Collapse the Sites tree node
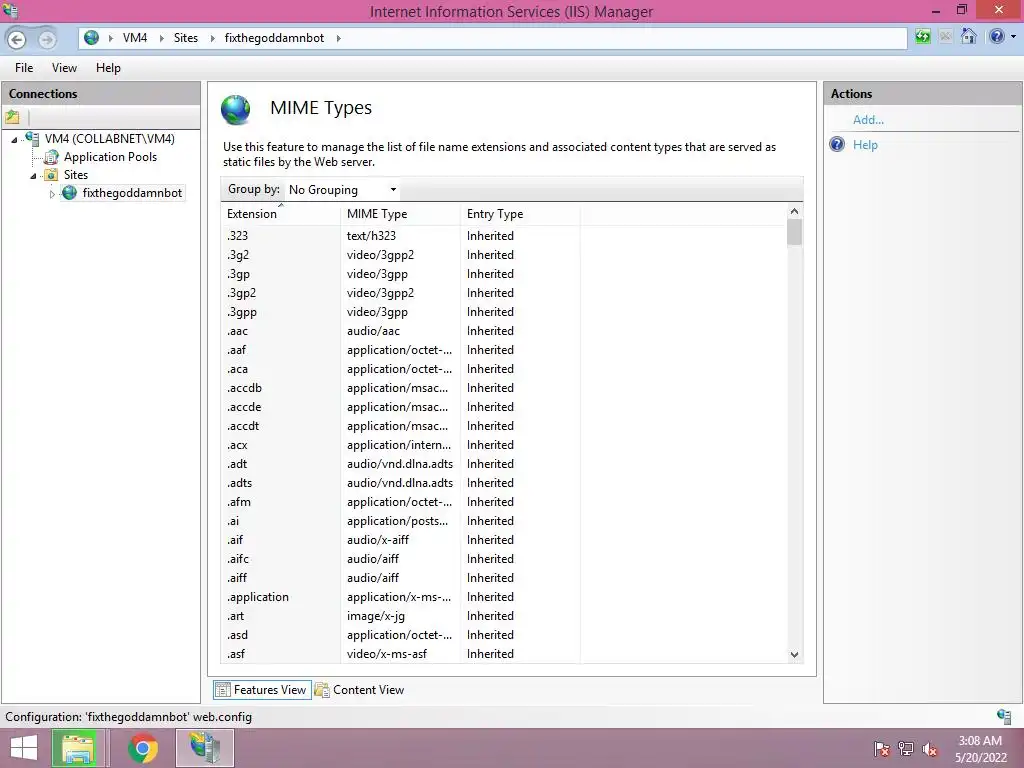1024x768 pixels. pos(33,176)
